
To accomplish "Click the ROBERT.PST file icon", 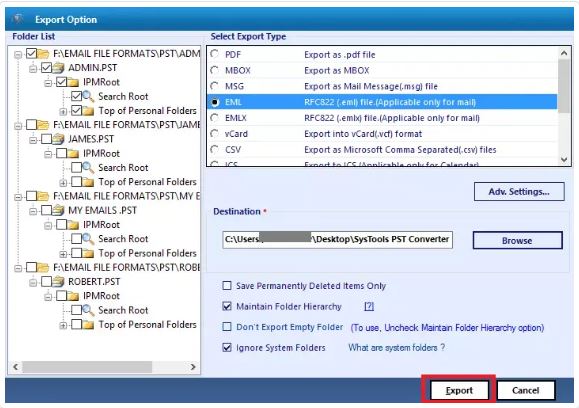I will click(x=58, y=282).
